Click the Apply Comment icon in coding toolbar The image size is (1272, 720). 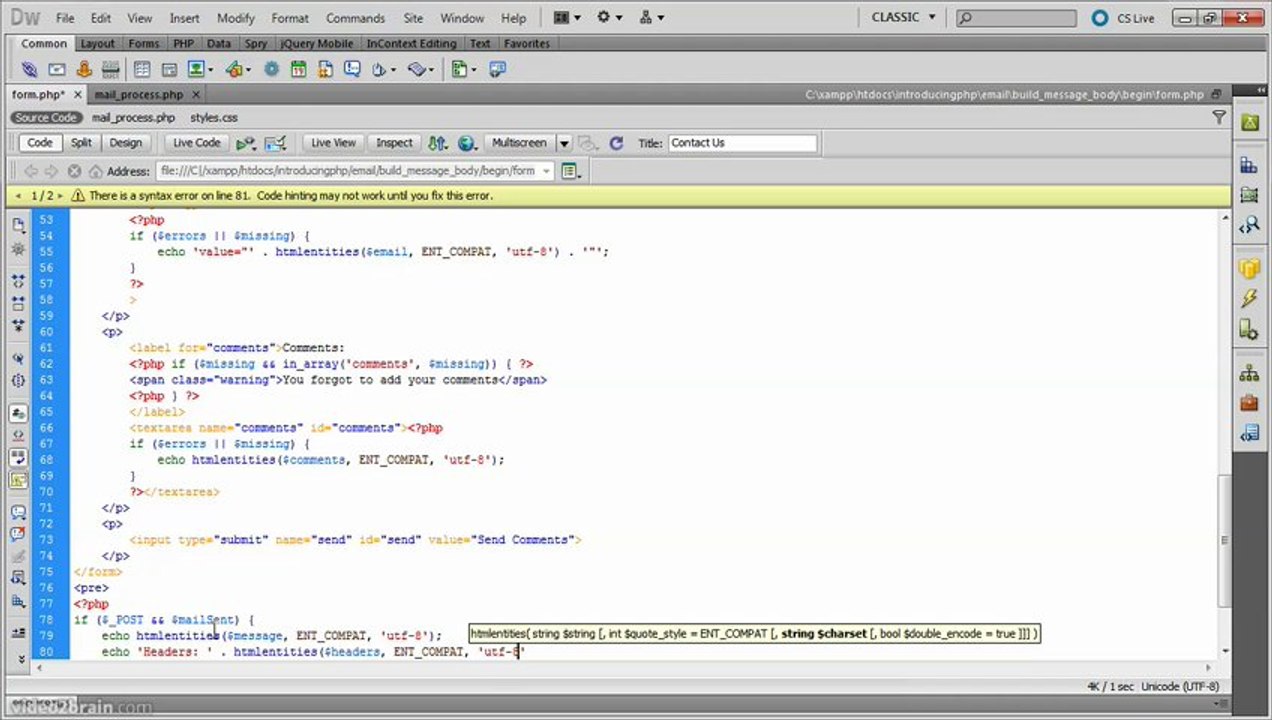point(18,512)
